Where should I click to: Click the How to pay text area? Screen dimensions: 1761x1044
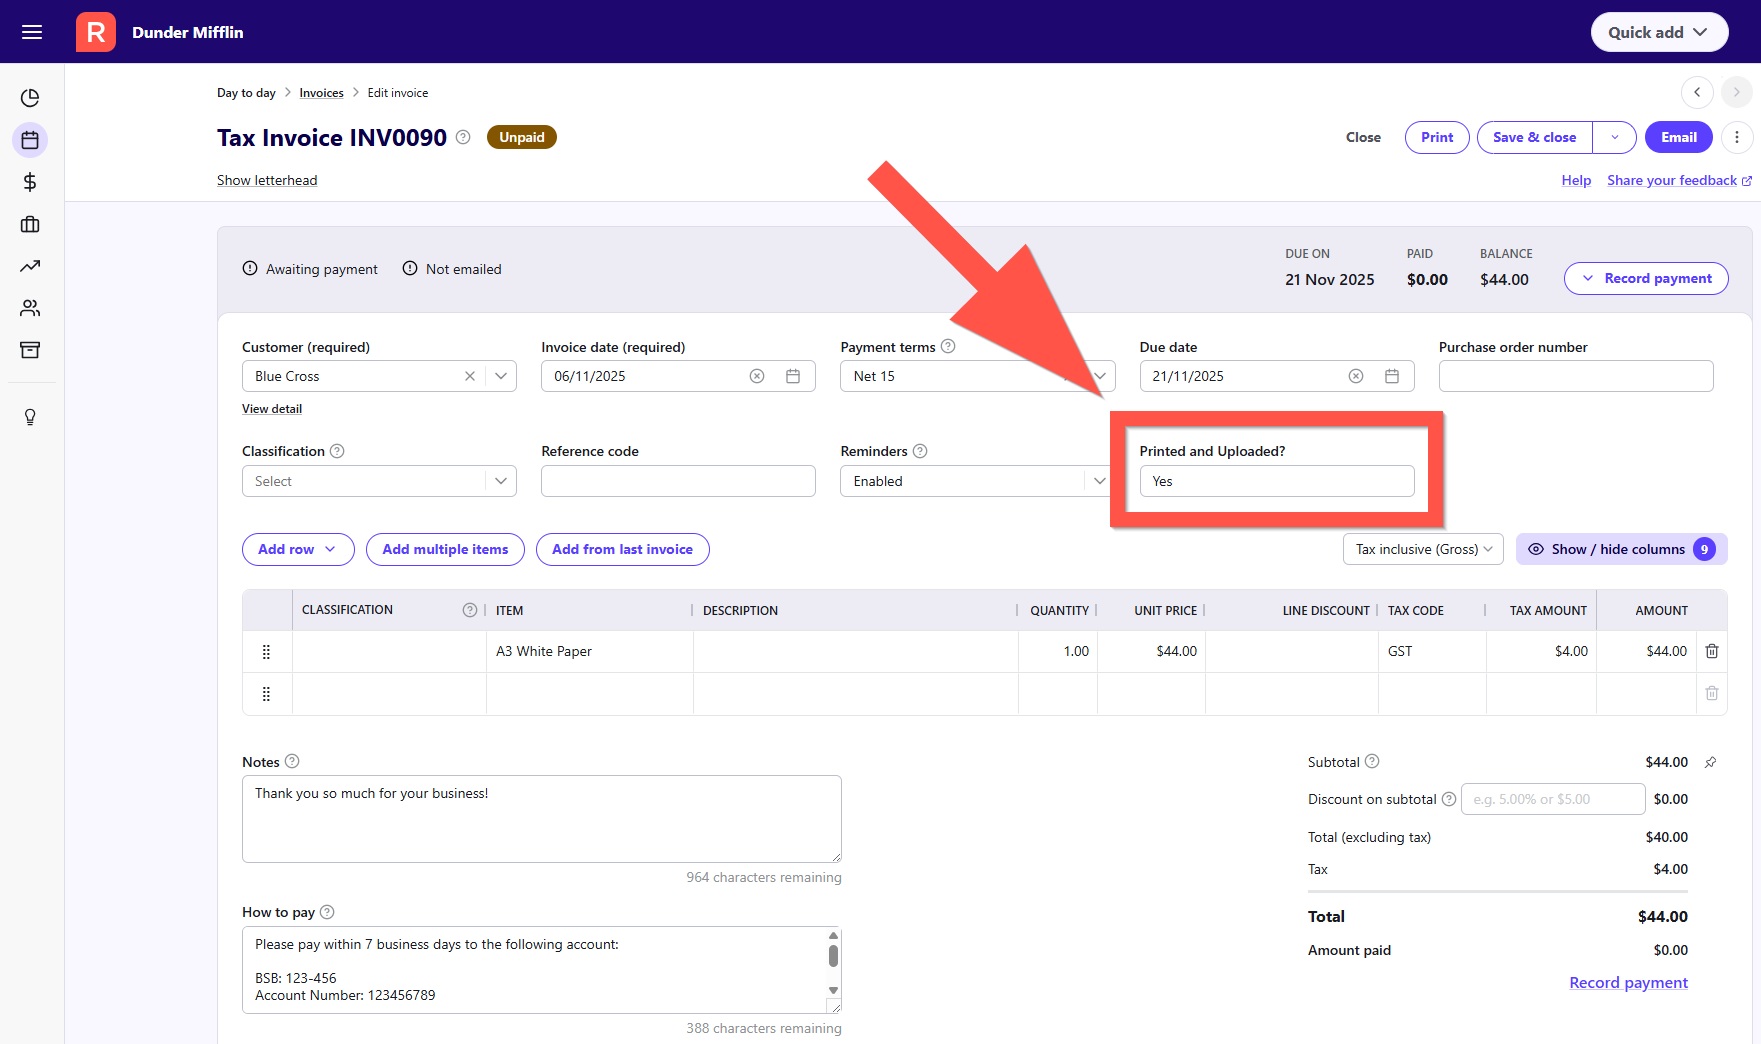coord(541,970)
